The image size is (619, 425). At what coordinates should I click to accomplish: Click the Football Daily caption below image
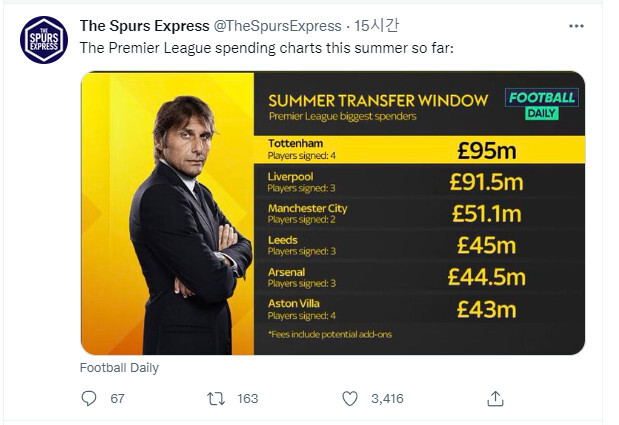click(x=119, y=368)
